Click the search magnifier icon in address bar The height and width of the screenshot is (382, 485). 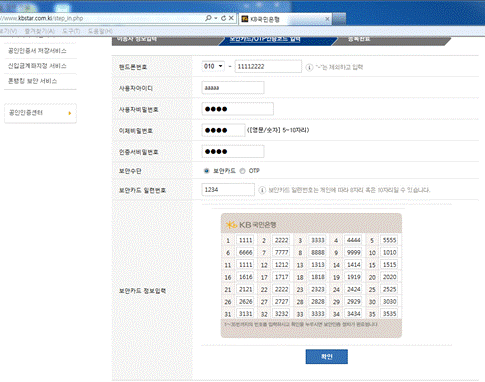(208, 18)
